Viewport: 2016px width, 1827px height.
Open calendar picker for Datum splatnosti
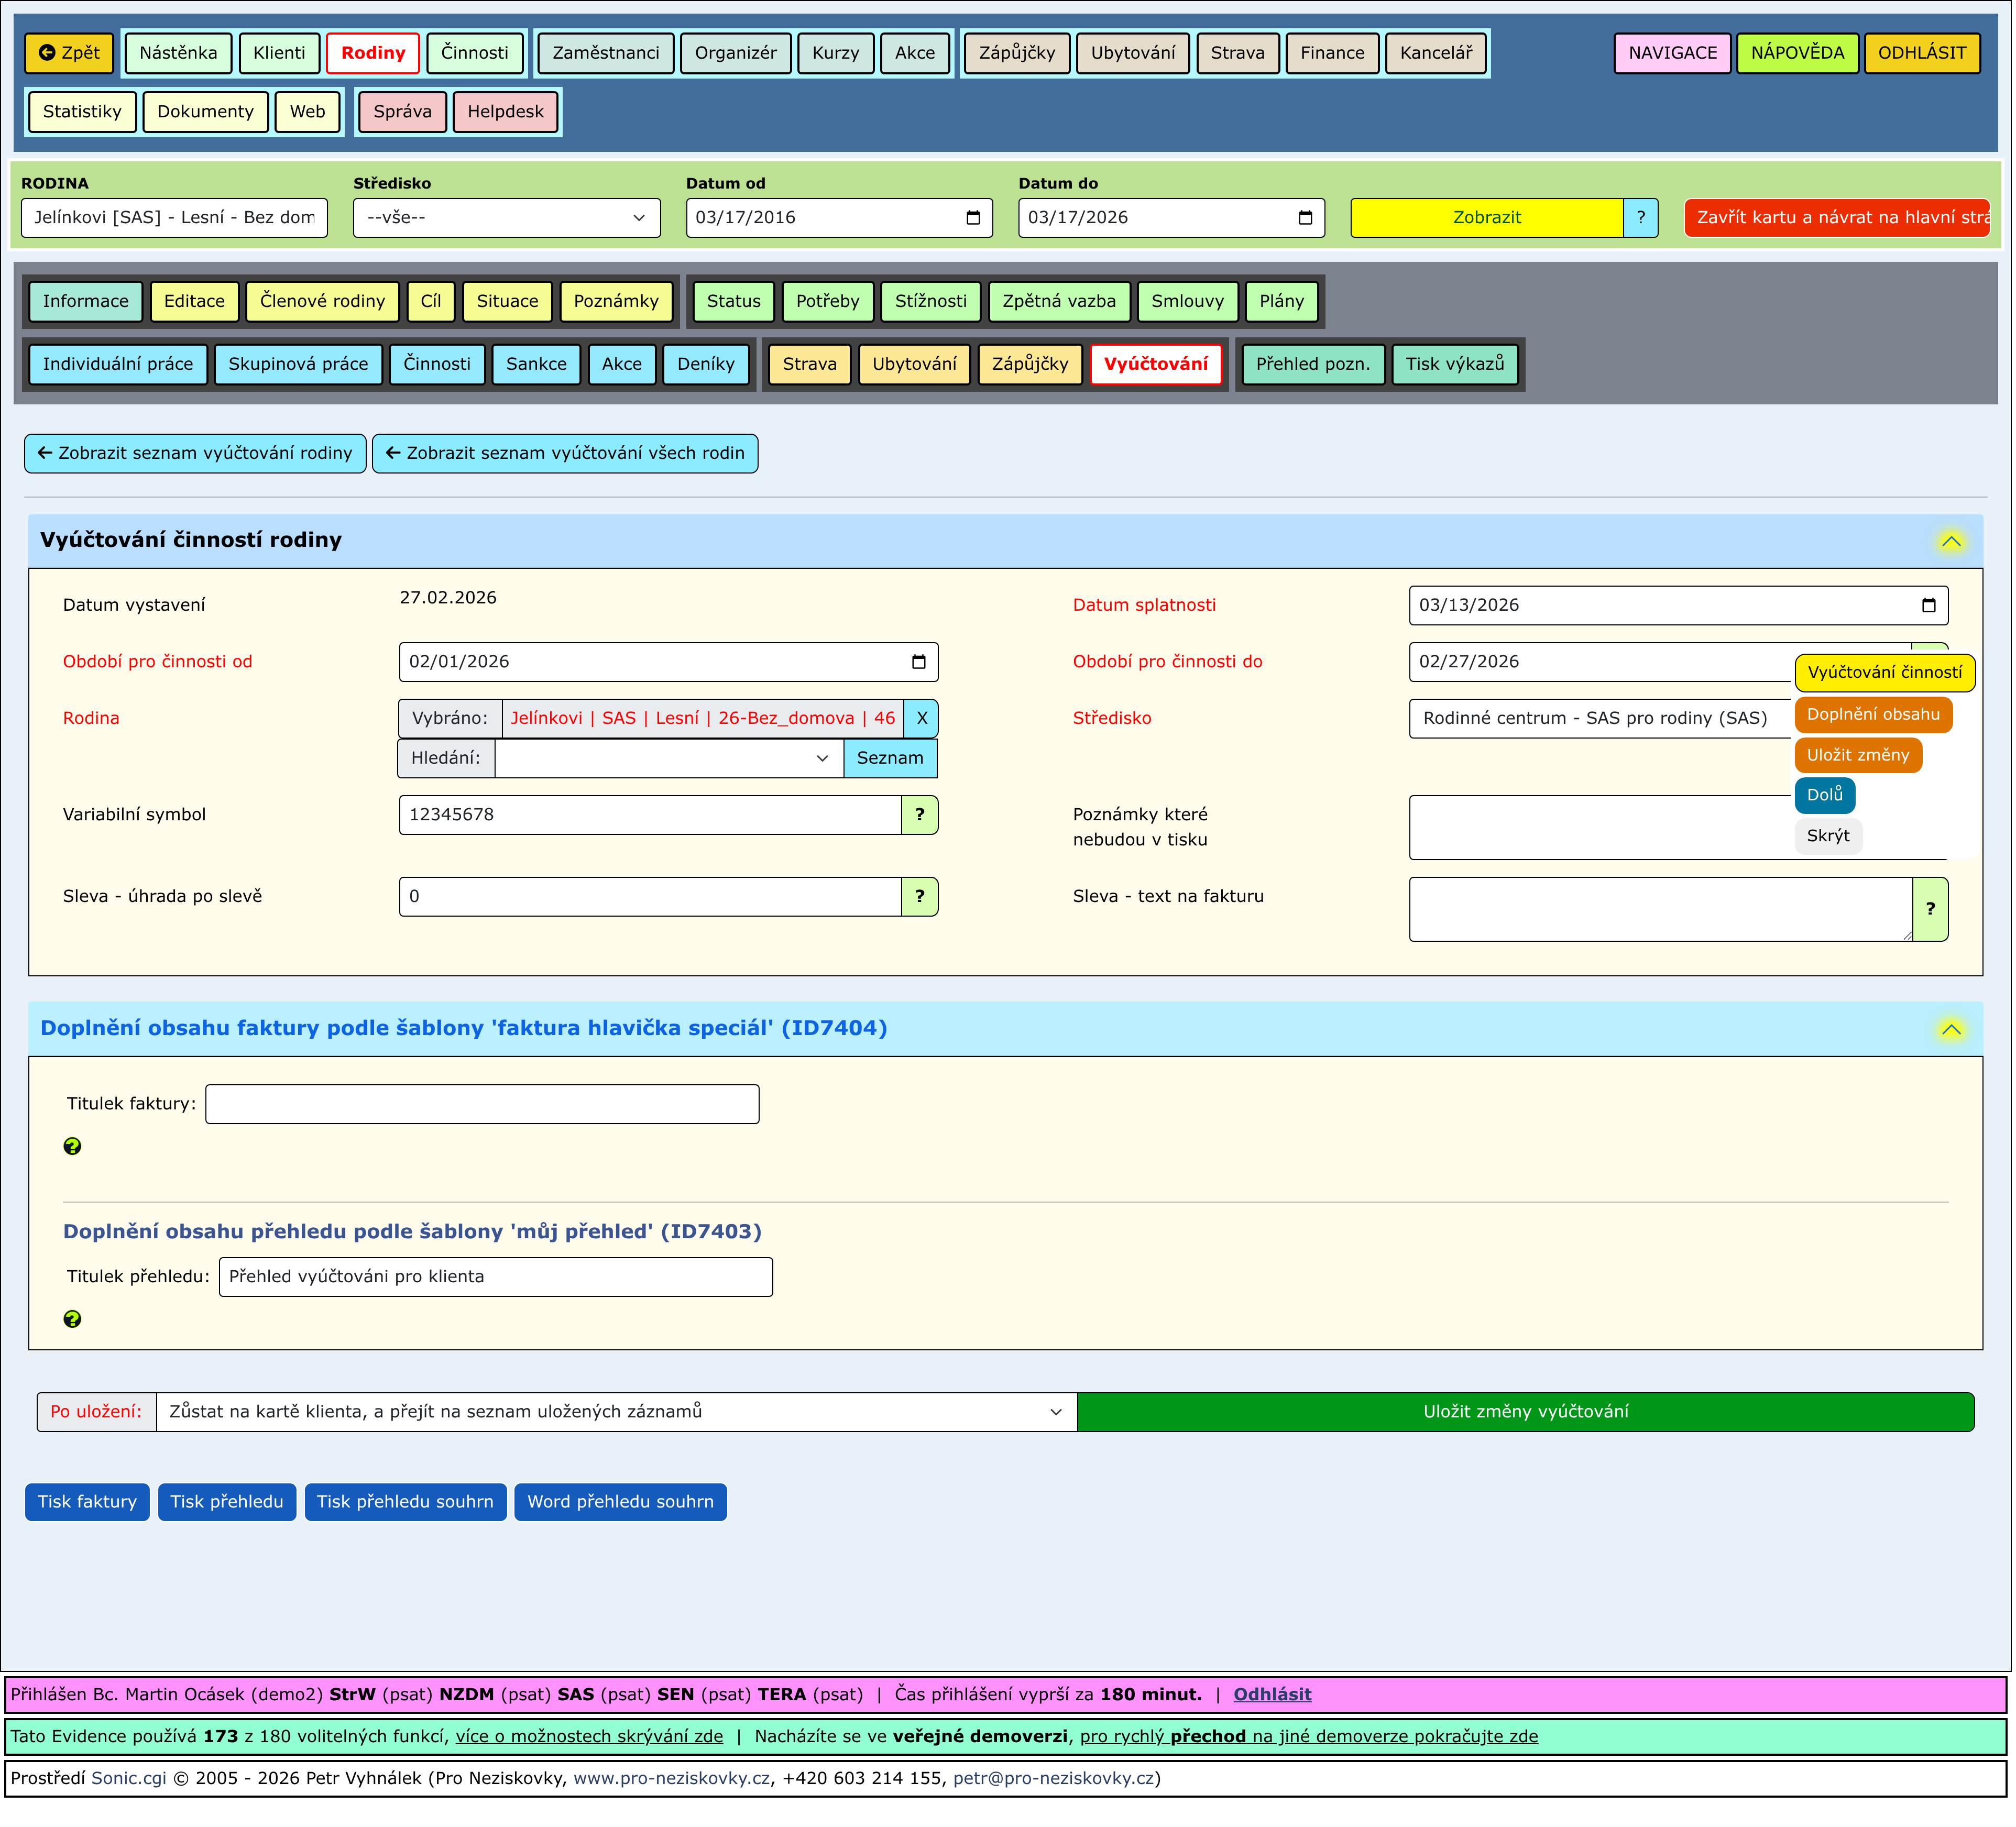coord(1930,606)
